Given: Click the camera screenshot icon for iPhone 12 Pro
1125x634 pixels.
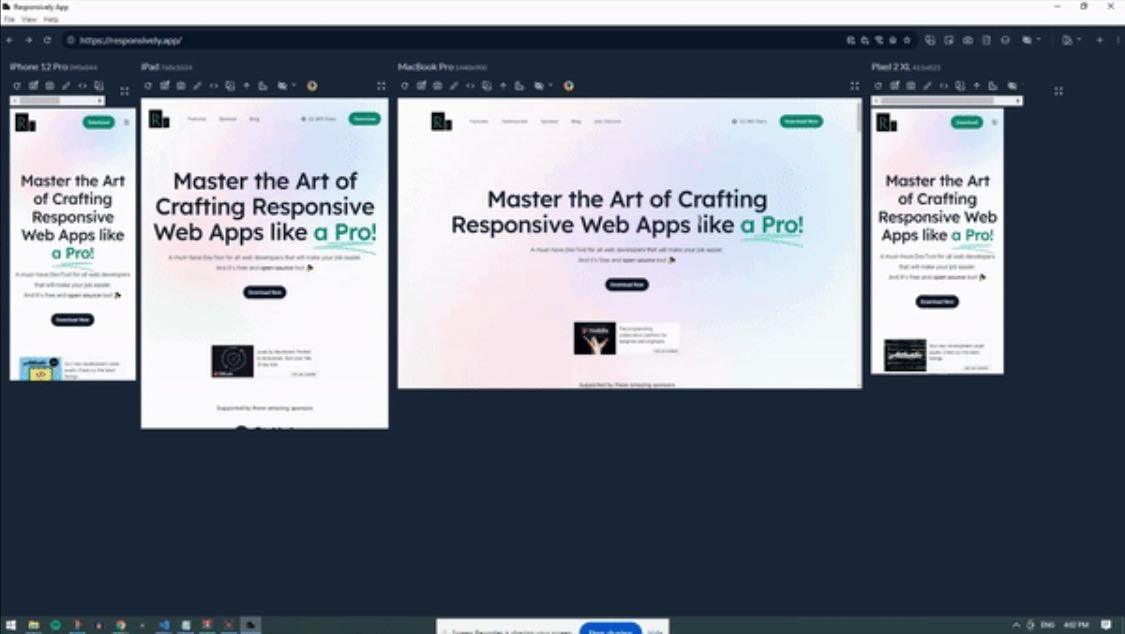Looking at the screenshot, I should point(50,85).
